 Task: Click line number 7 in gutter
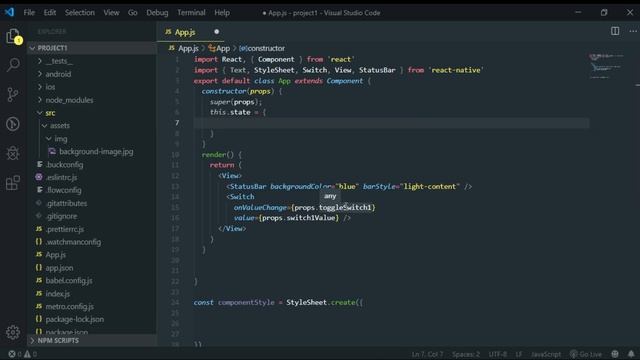177,123
